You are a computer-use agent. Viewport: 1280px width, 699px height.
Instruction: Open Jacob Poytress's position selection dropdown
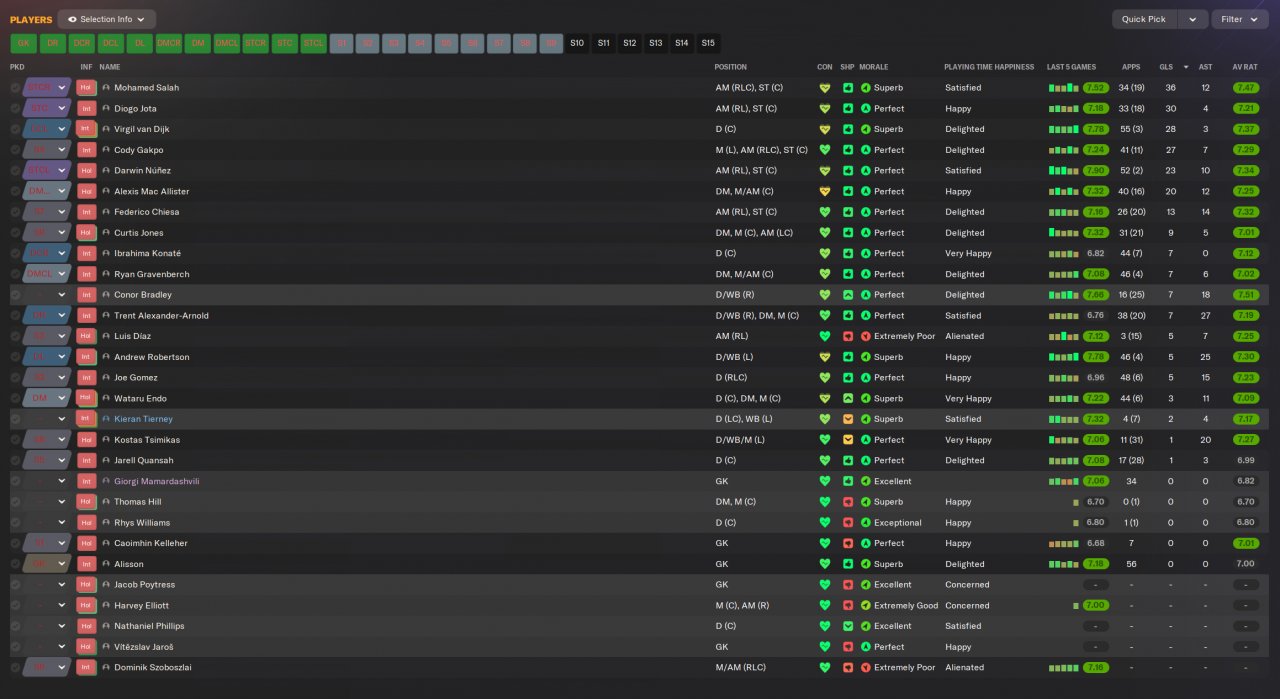48,585
